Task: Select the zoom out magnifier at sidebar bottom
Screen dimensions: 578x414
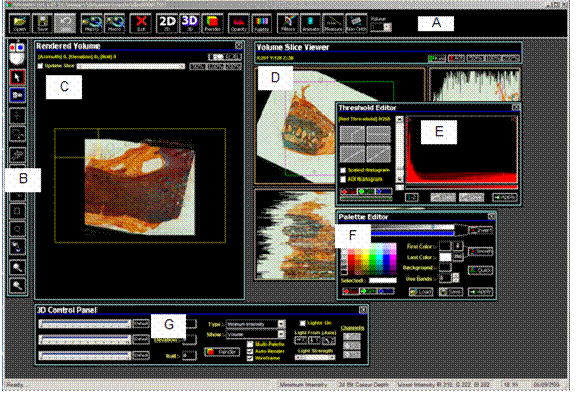Action: [17, 285]
